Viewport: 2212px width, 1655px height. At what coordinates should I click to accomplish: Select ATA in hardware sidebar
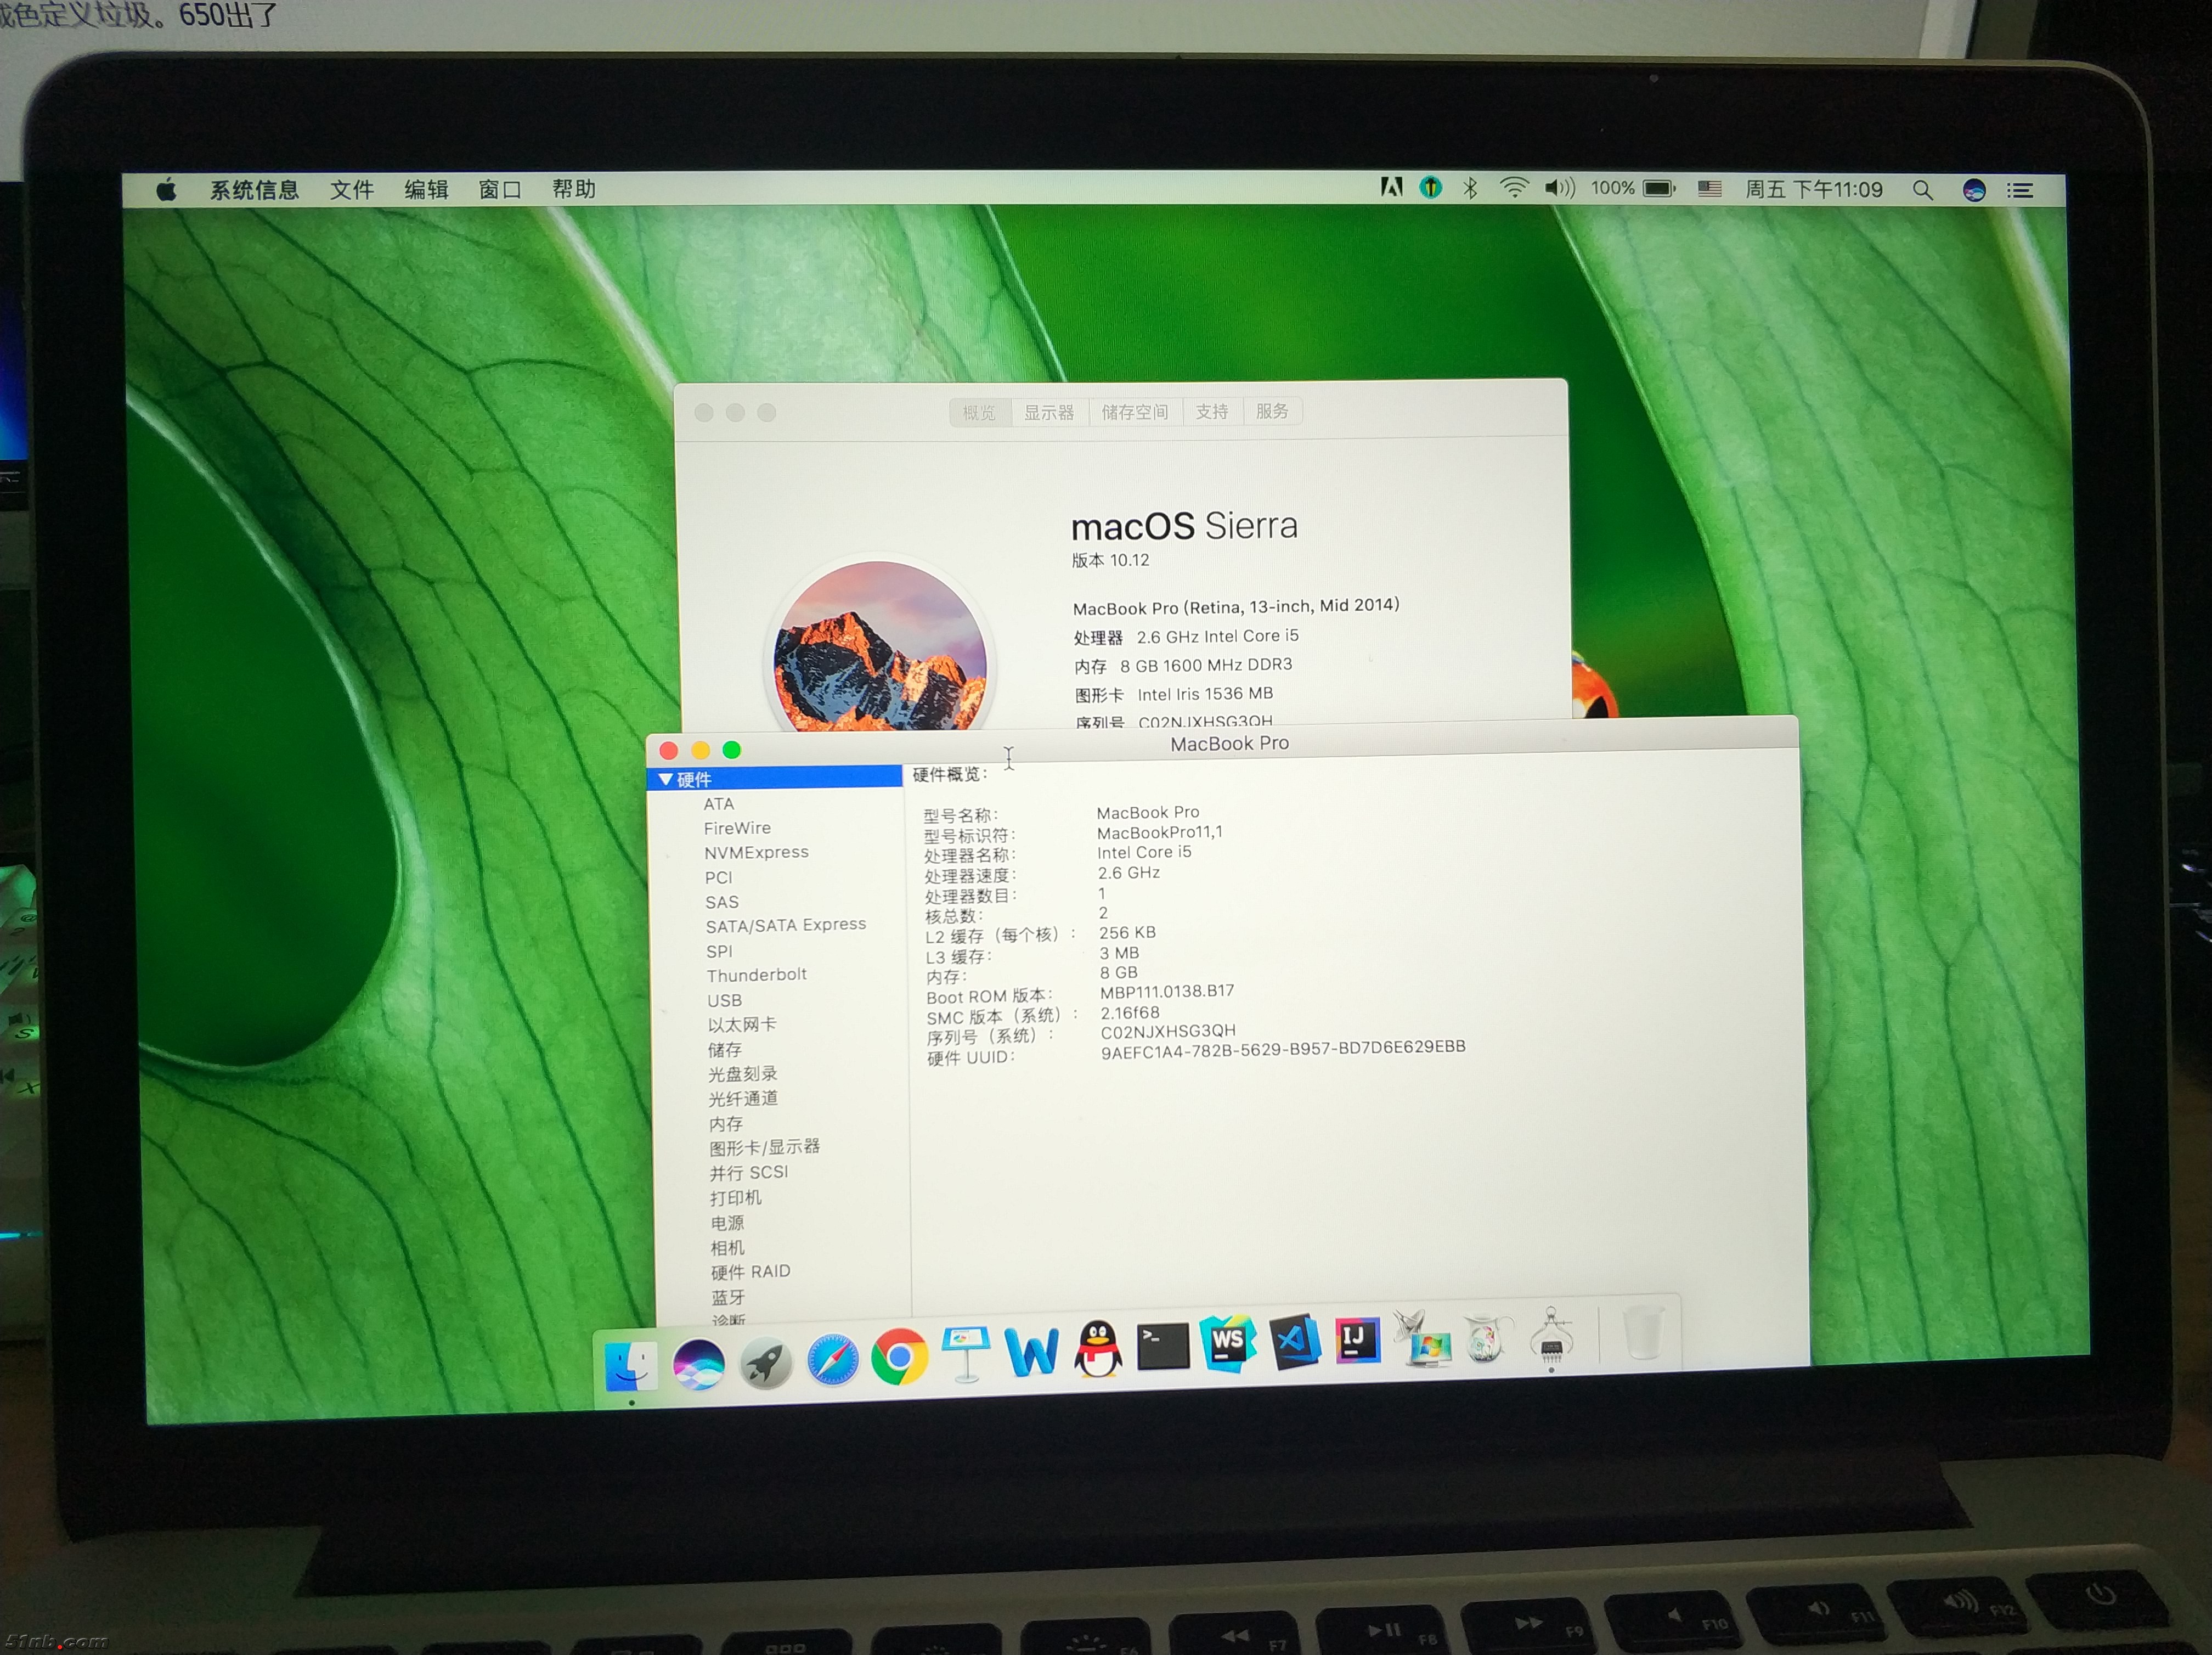[x=719, y=804]
